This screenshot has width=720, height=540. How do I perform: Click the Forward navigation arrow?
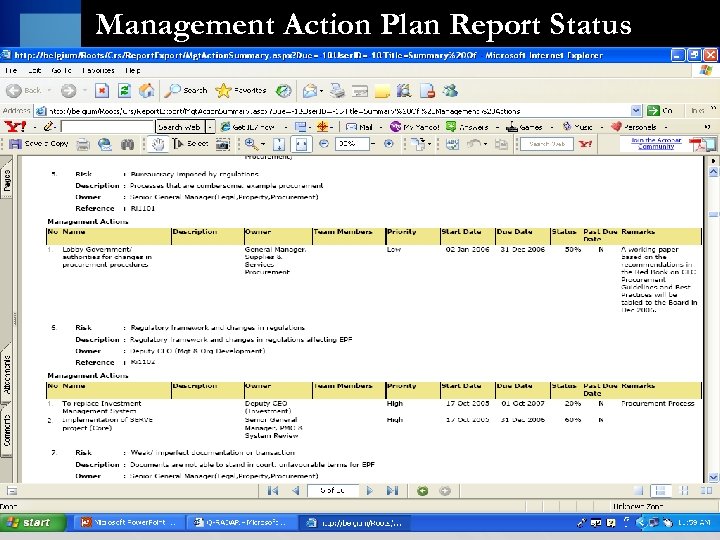(x=68, y=90)
